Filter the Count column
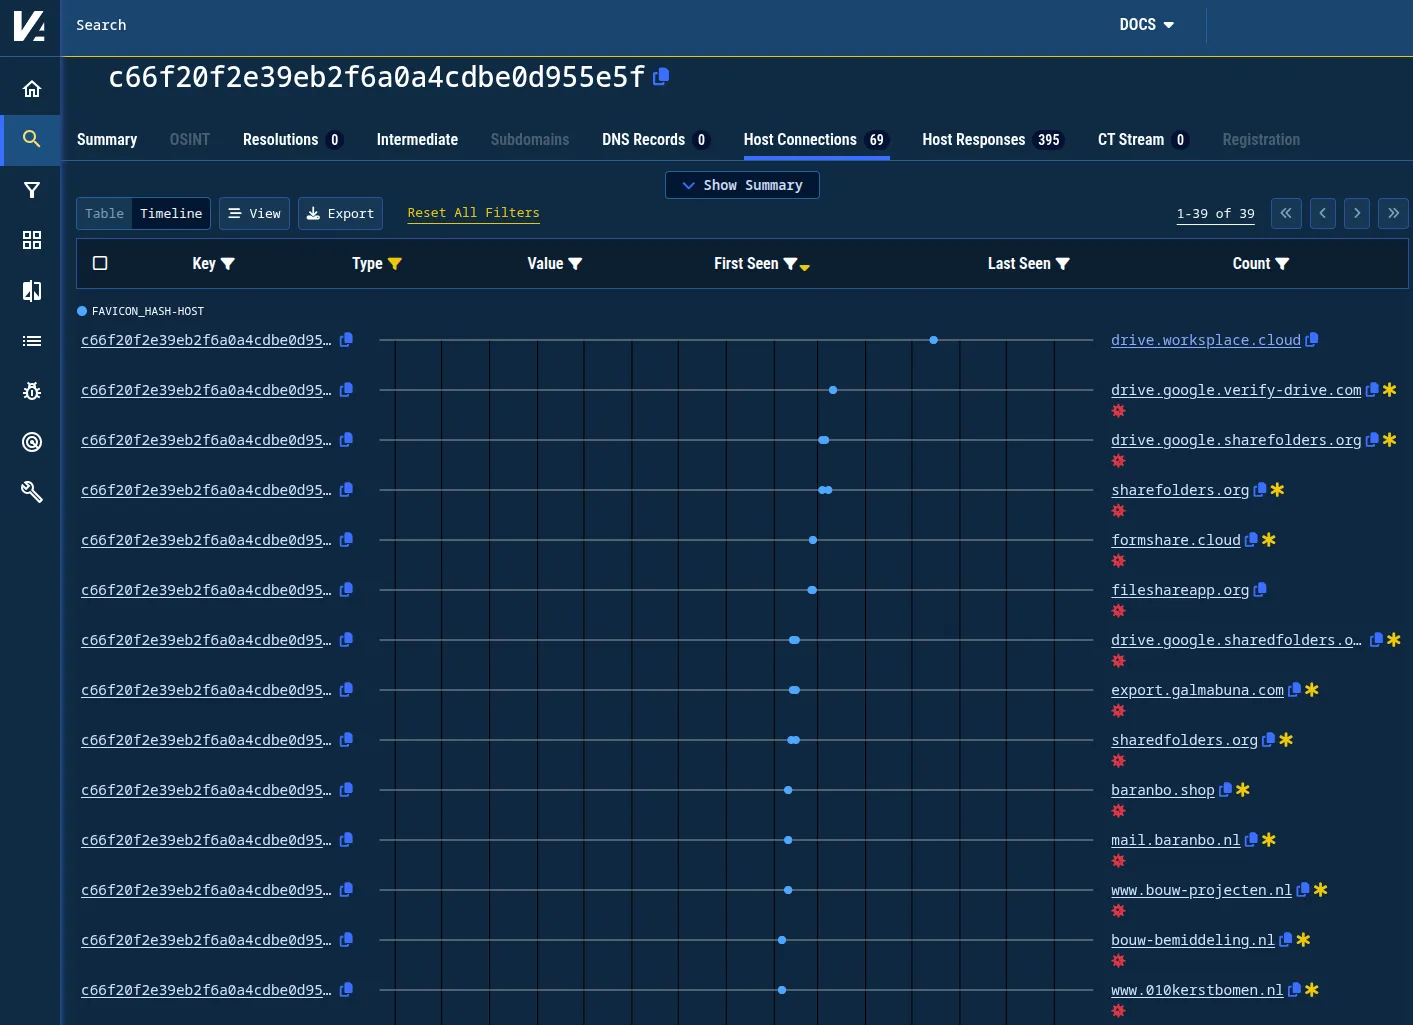 pos(1283,264)
